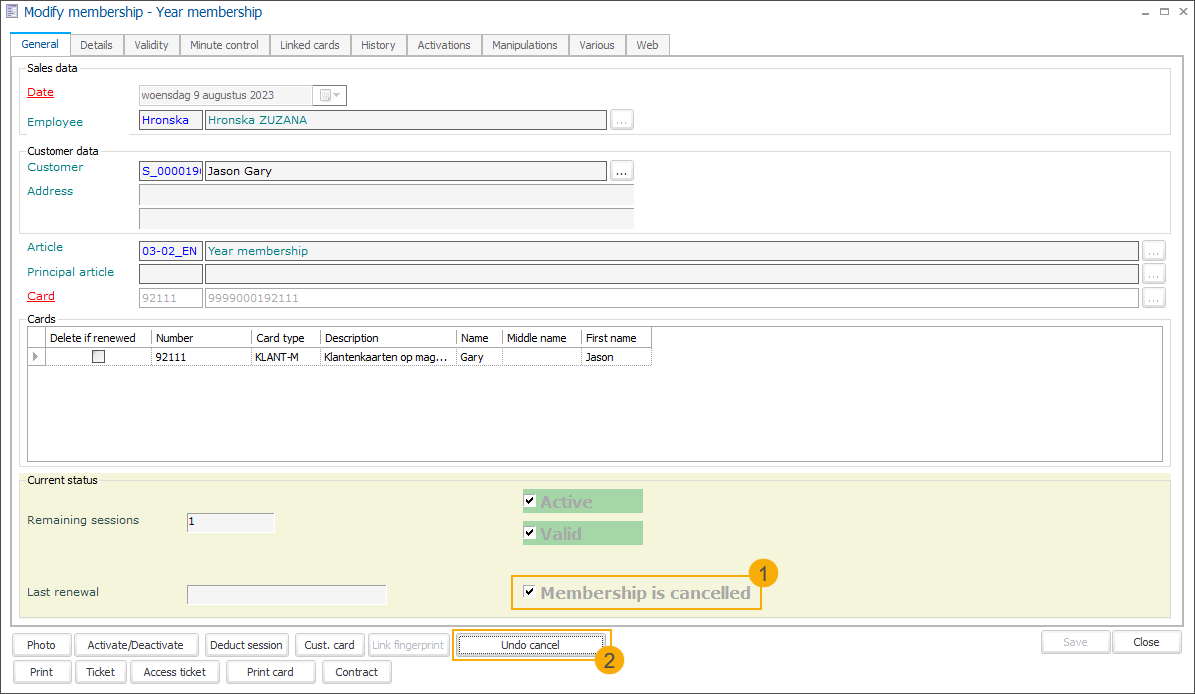Click the Principal article ellipsis button
The width and height of the screenshot is (1195, 694).
tap(1154, 274)
